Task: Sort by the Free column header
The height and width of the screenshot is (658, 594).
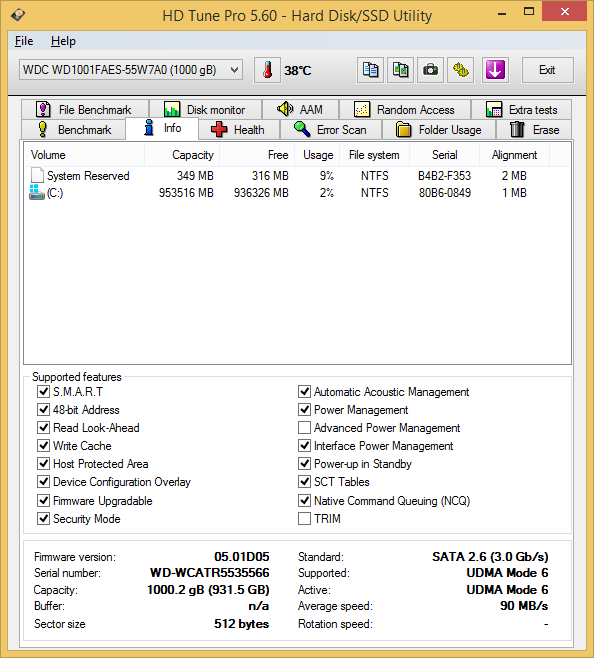Action: 257,155
